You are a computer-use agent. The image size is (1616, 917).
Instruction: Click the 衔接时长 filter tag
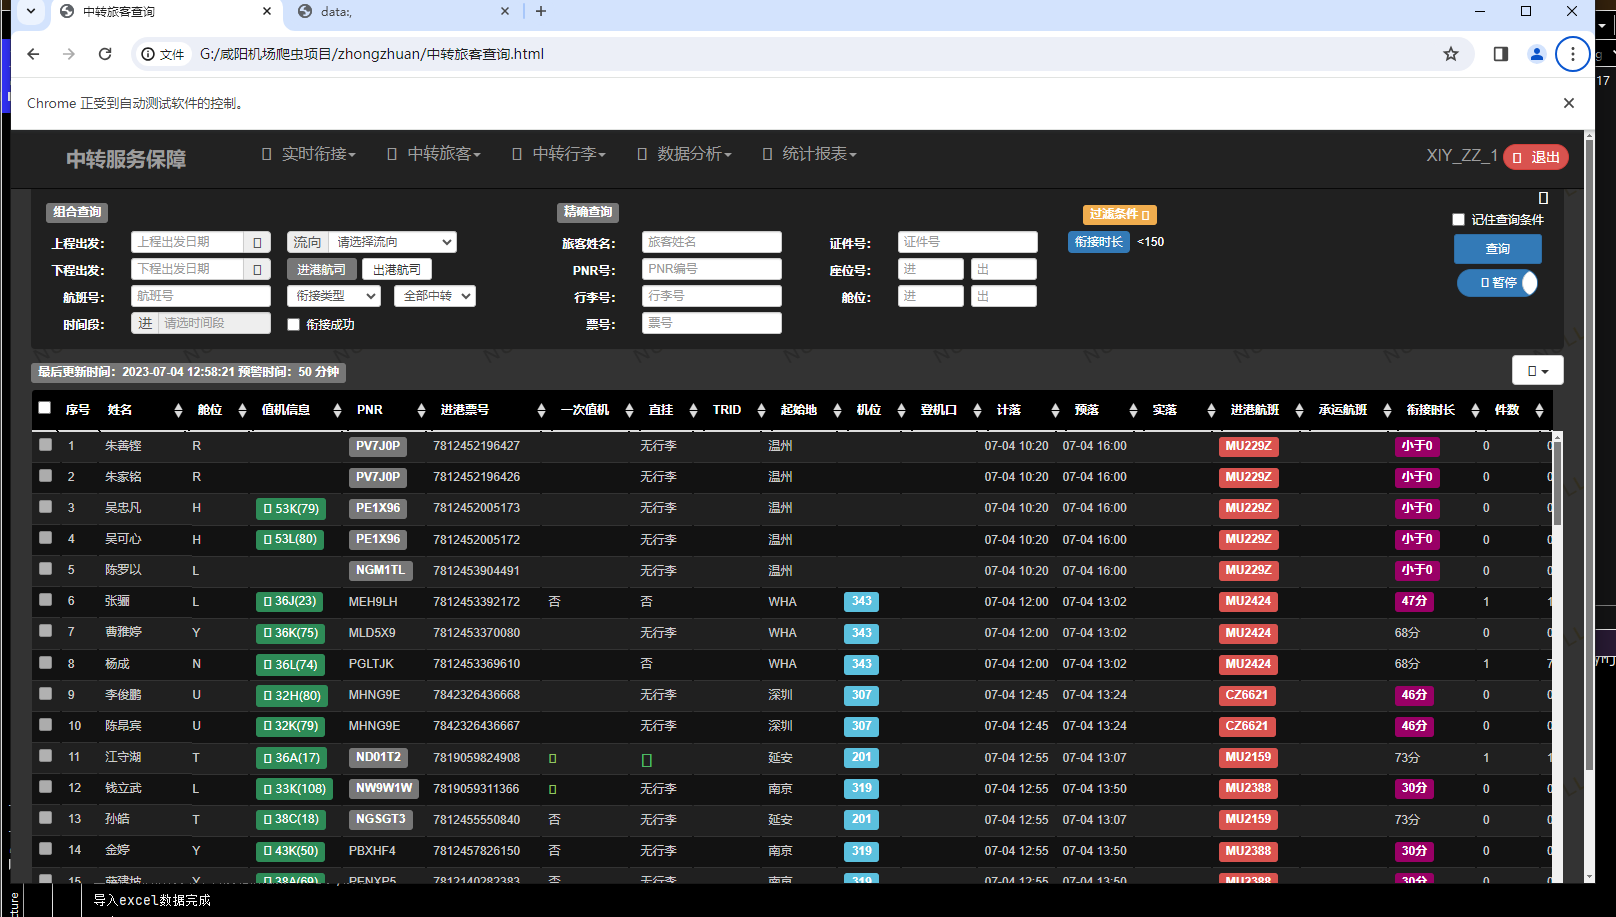point(1099,242)
